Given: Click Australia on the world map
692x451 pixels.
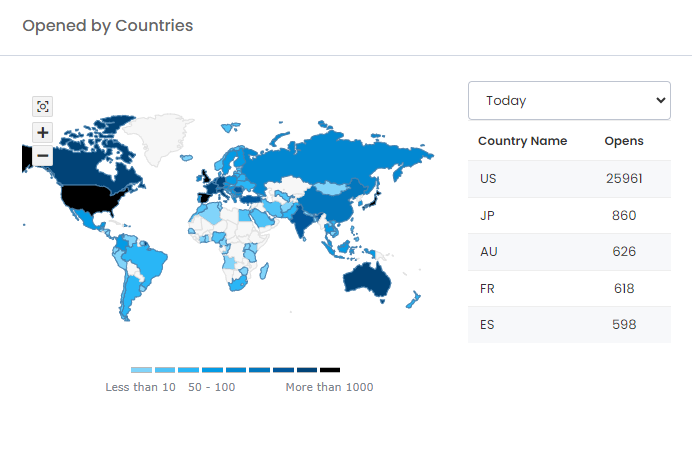Looking at the screenshot, I should click(x=364, y=280).
